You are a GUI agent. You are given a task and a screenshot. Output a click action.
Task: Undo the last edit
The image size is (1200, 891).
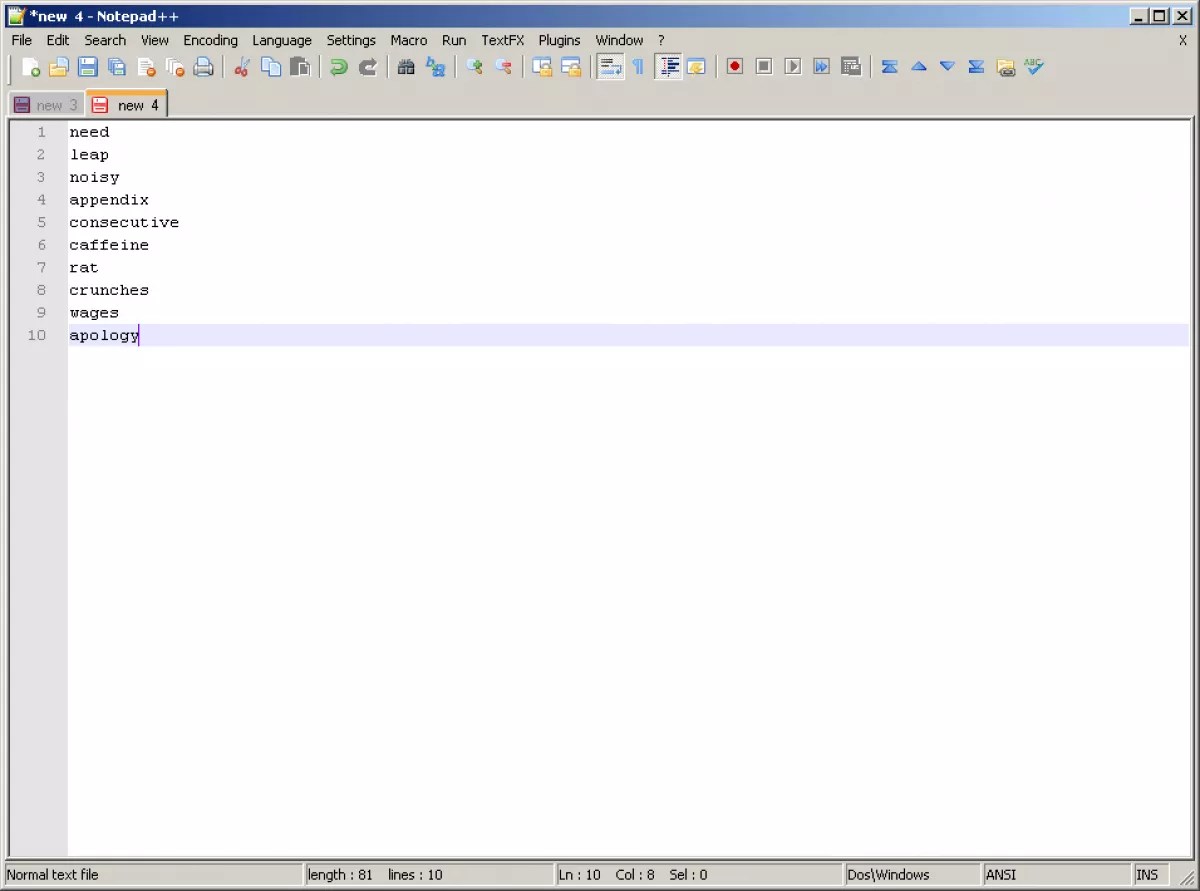point(337,66)
